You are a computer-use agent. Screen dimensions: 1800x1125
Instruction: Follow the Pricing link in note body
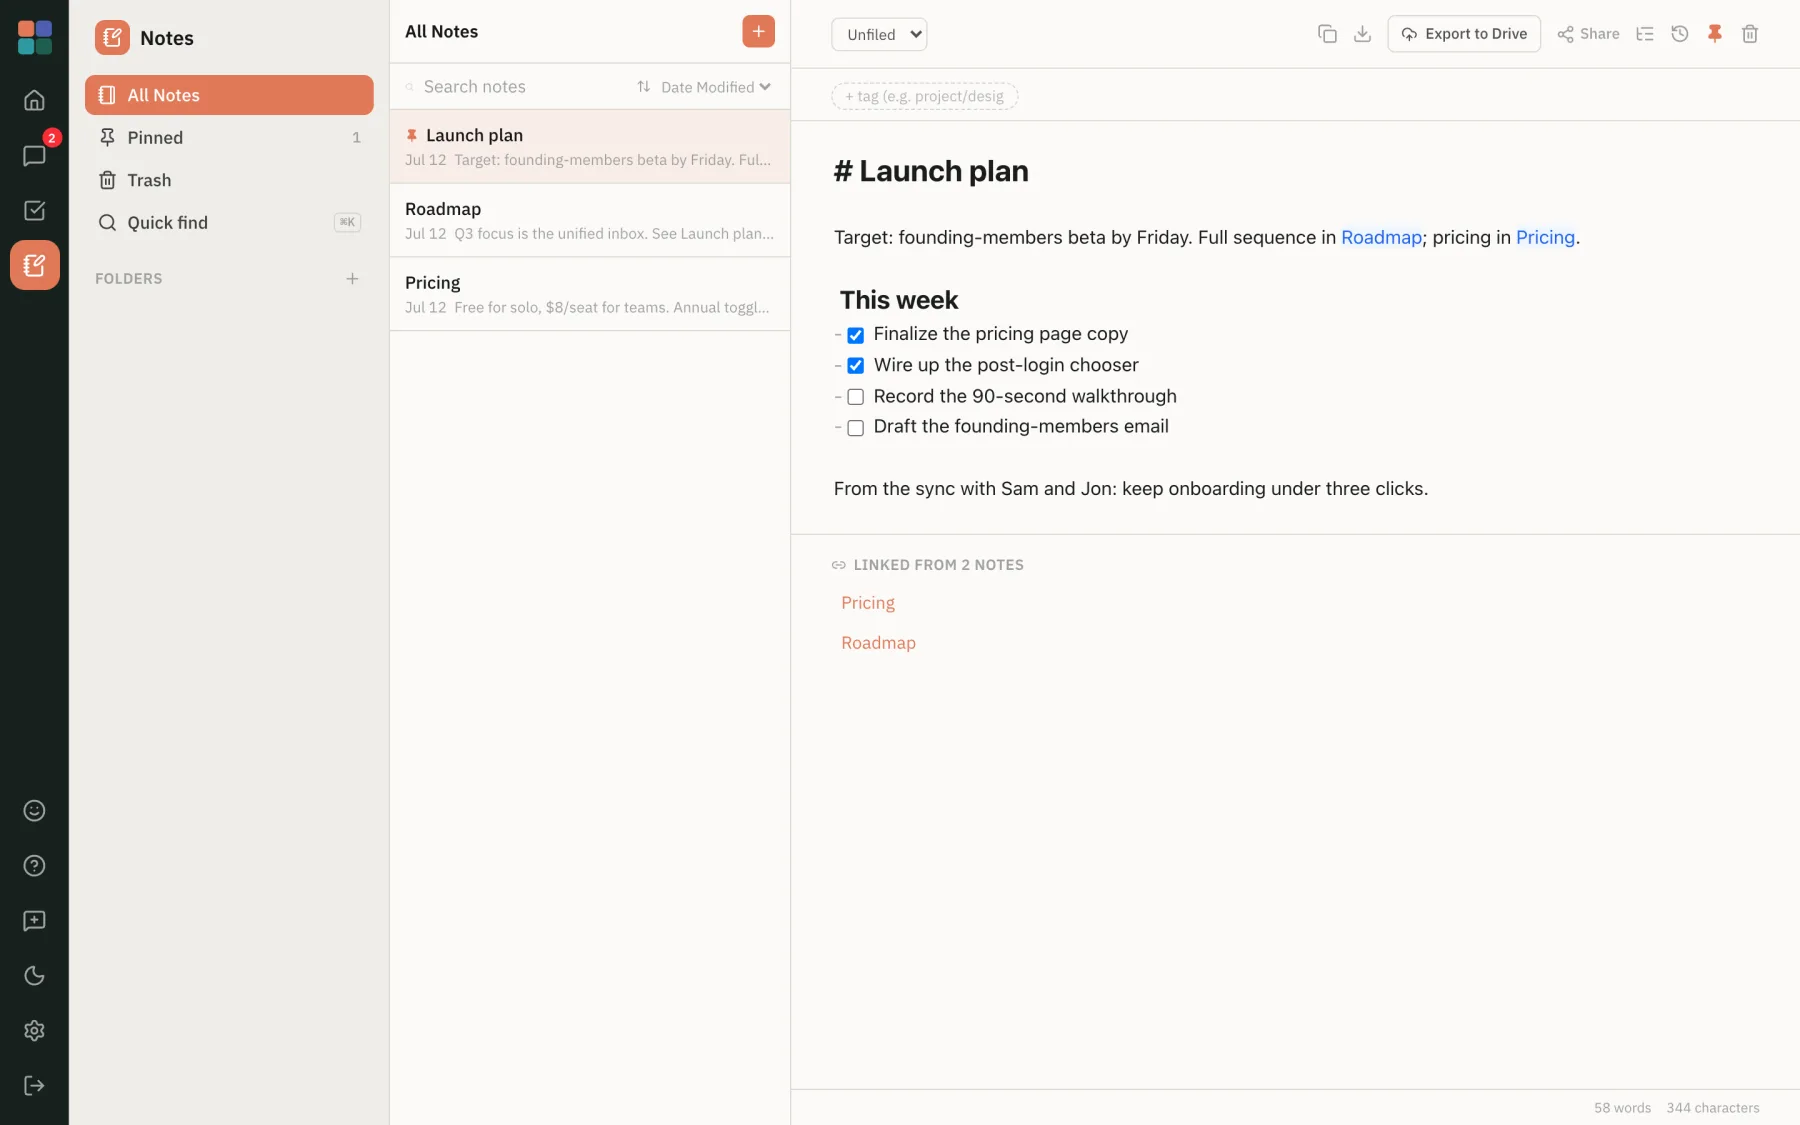pos(1545,237)
